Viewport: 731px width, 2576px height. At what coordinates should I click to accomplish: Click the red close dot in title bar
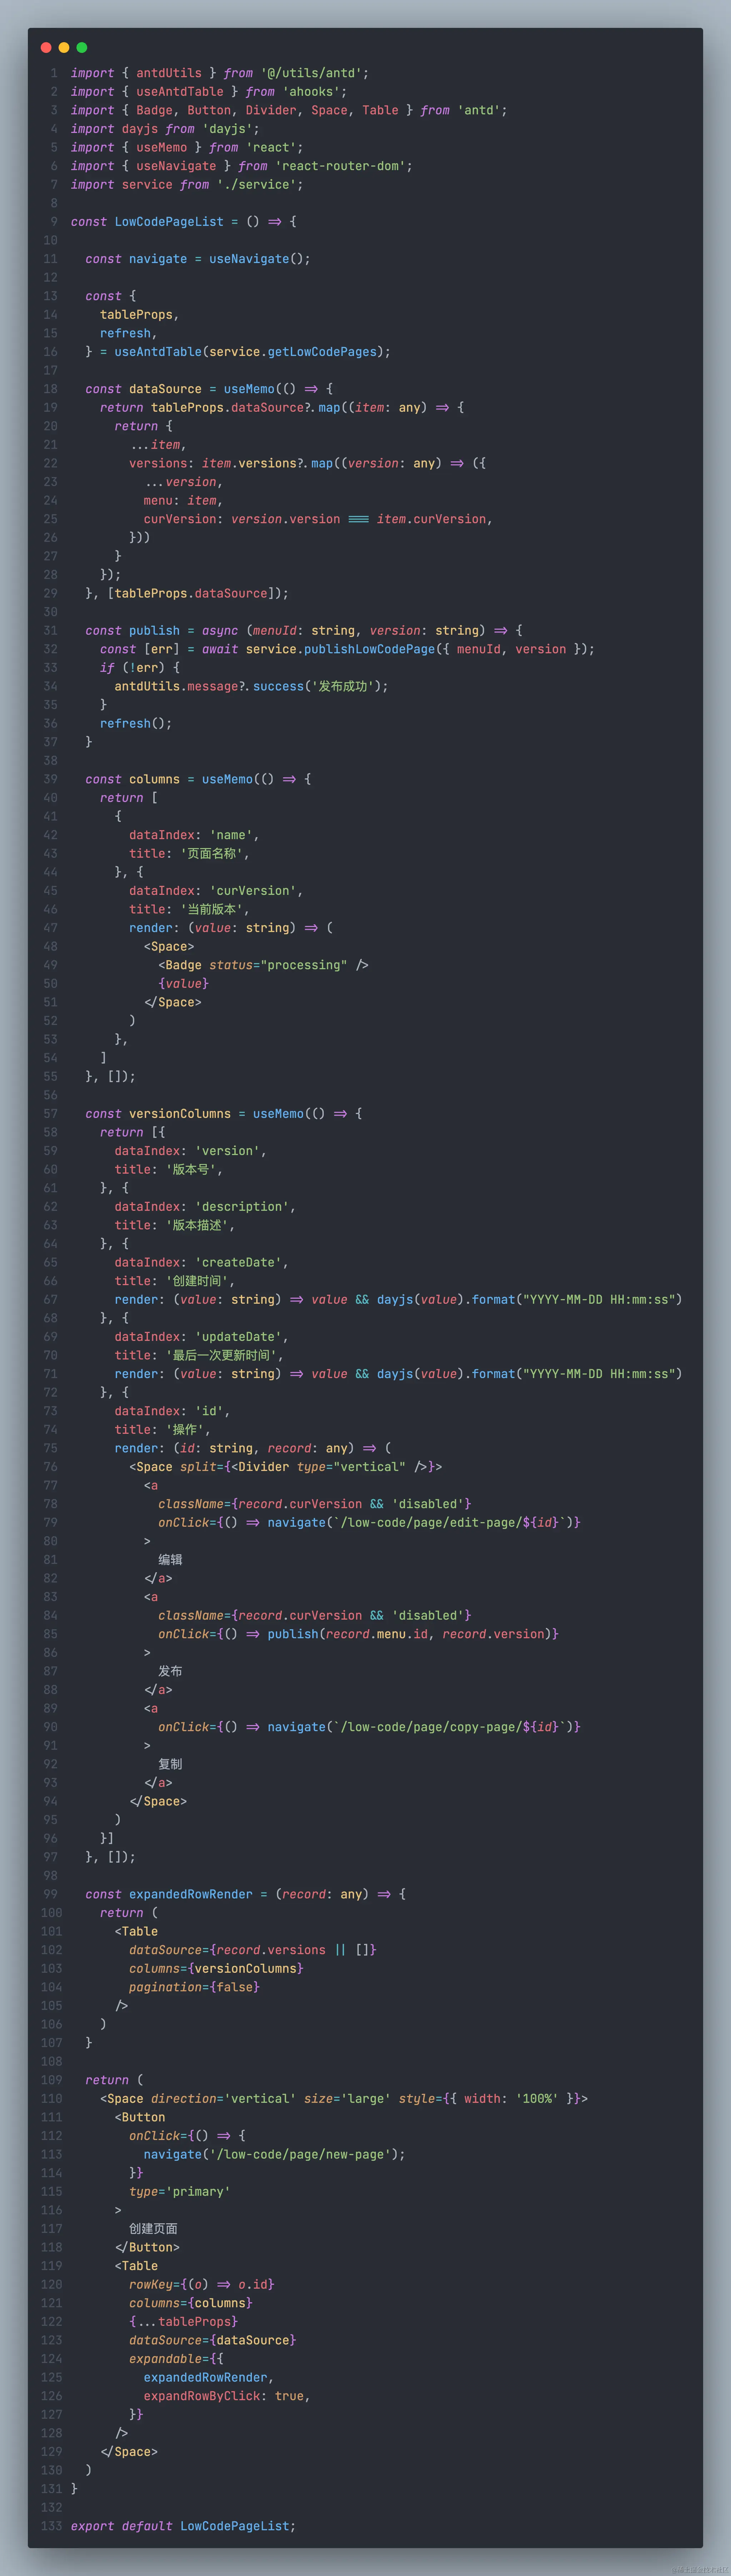(x=46, y=47)
